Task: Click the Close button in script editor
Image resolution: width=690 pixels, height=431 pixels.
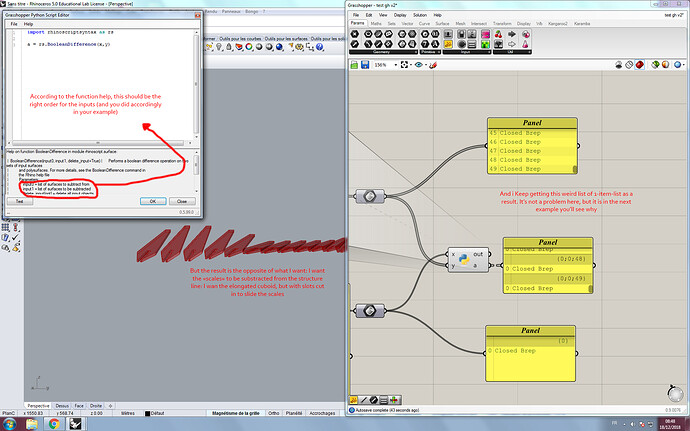Action: point(182,201)
